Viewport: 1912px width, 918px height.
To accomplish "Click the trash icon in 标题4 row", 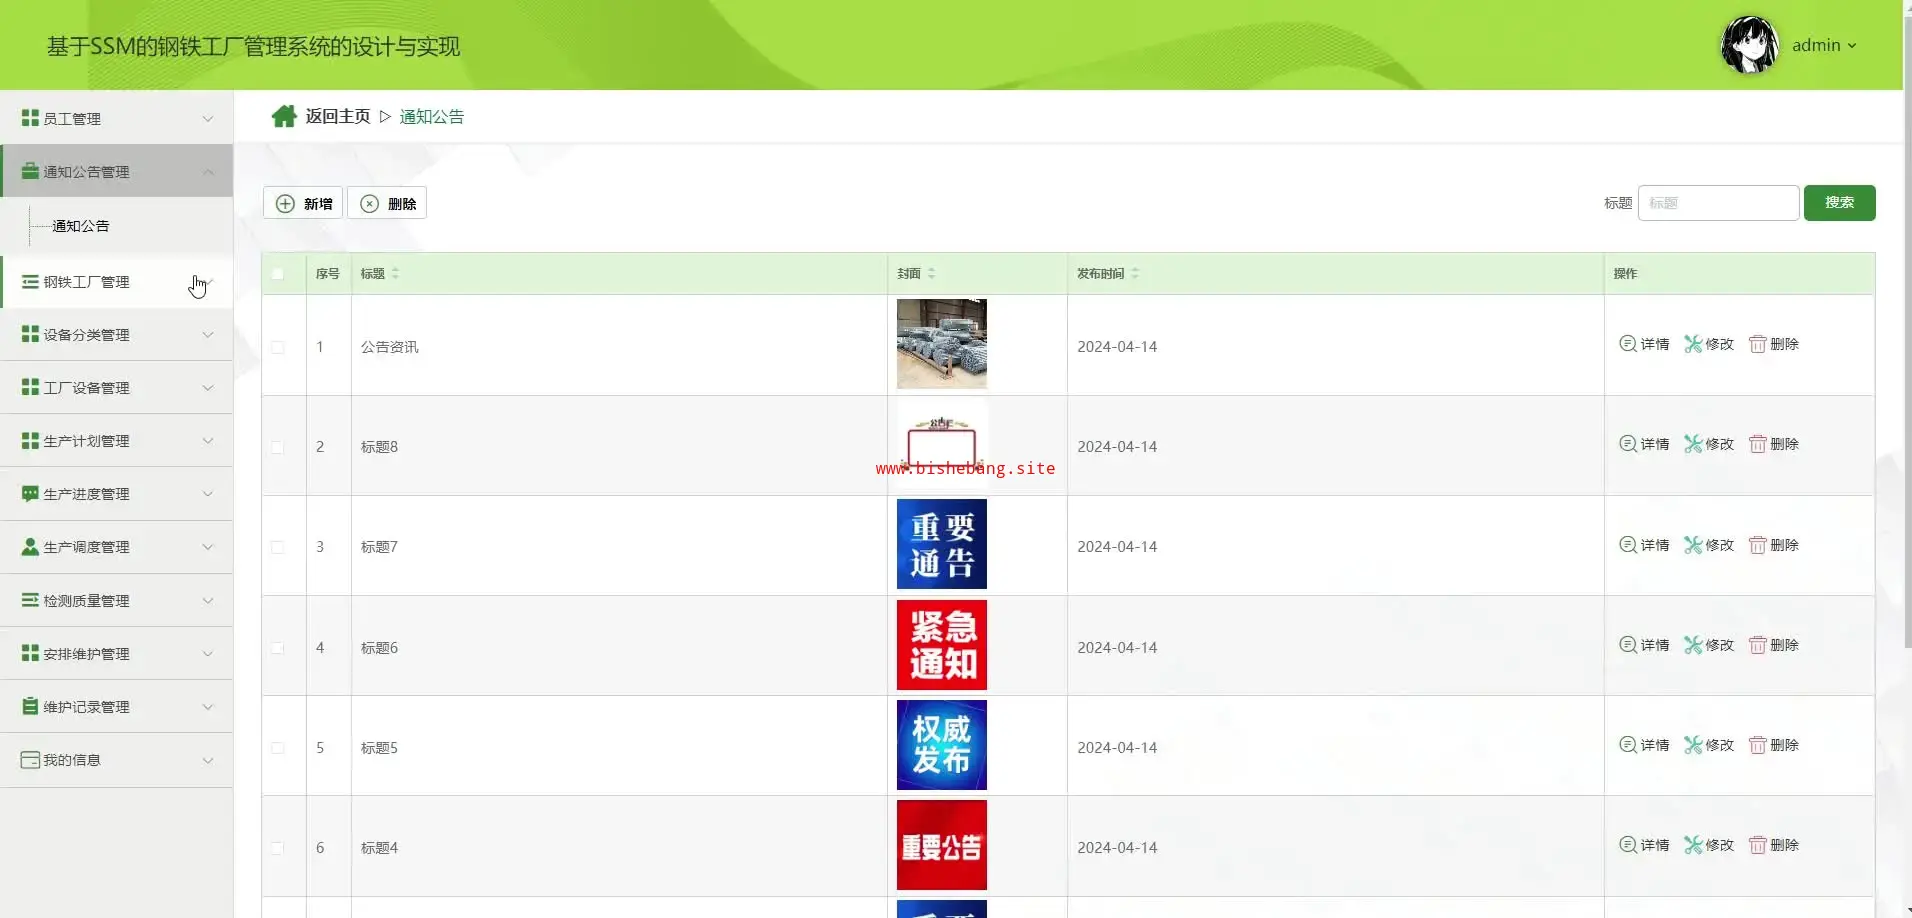I will coord(1757,845).
